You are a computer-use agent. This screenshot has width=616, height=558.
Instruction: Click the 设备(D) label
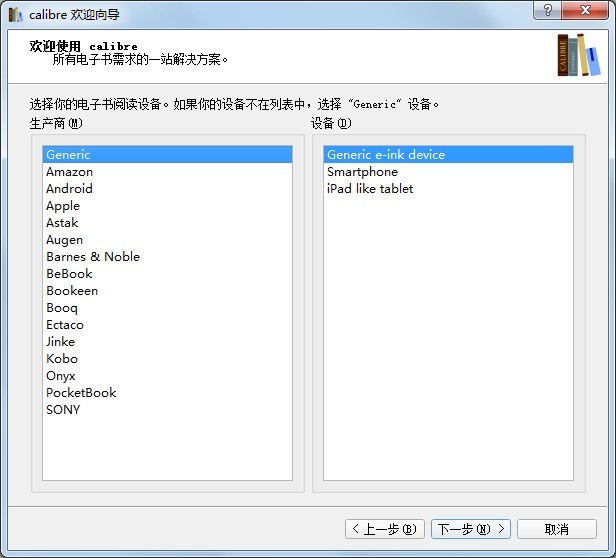(331, 123)
